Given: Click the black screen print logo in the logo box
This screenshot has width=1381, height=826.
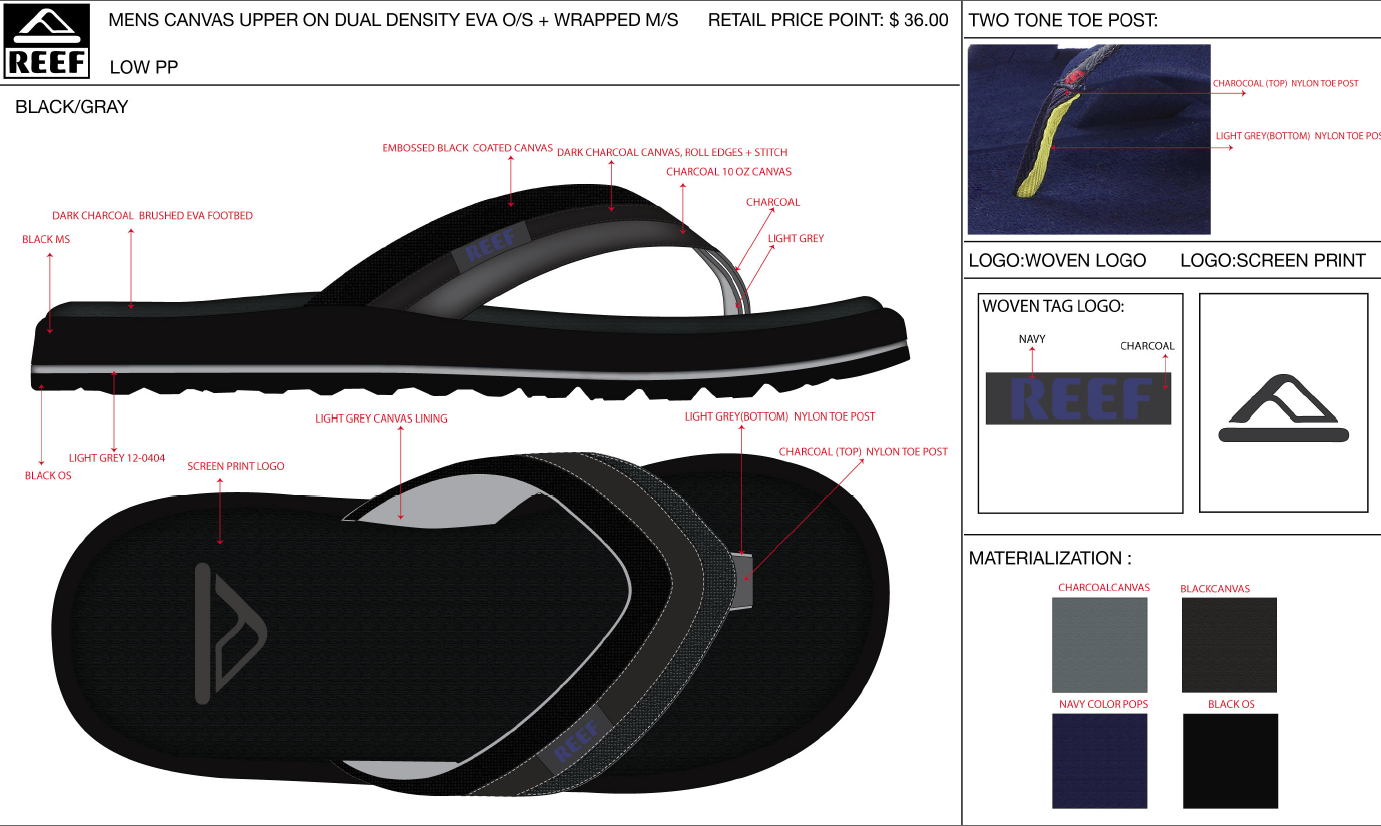Looking at the screenshot, I should [x=1284, y=409].
